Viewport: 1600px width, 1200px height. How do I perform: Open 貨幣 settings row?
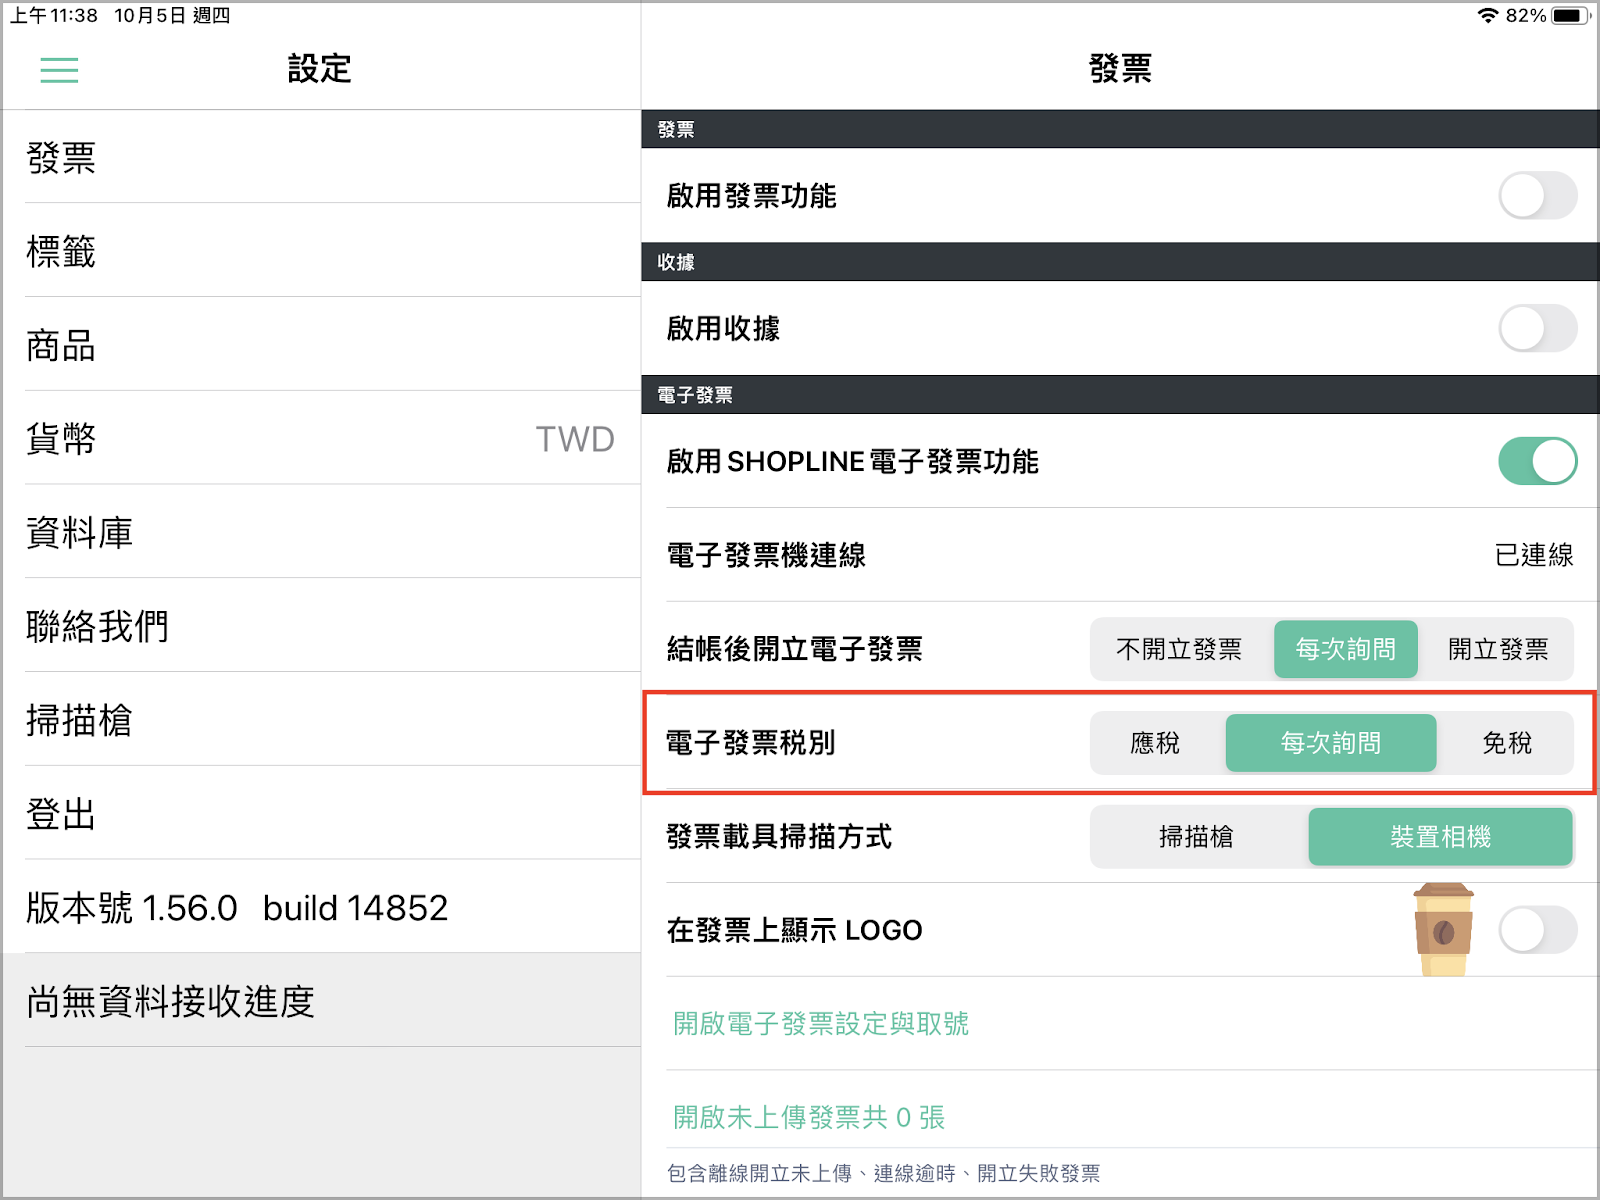coord(321,438)
